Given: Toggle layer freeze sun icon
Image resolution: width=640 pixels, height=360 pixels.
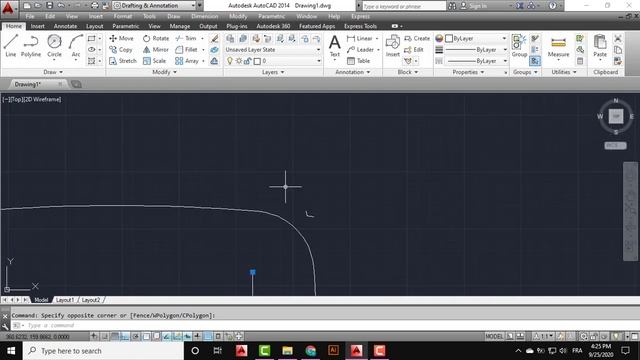Looking at the screenshot, I should pyautogui.click(x=239, y=61).
